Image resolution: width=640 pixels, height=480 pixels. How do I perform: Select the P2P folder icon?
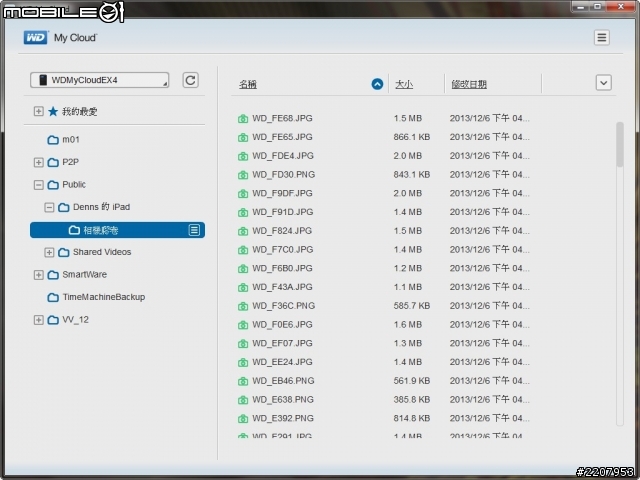[x=53, y=162]
